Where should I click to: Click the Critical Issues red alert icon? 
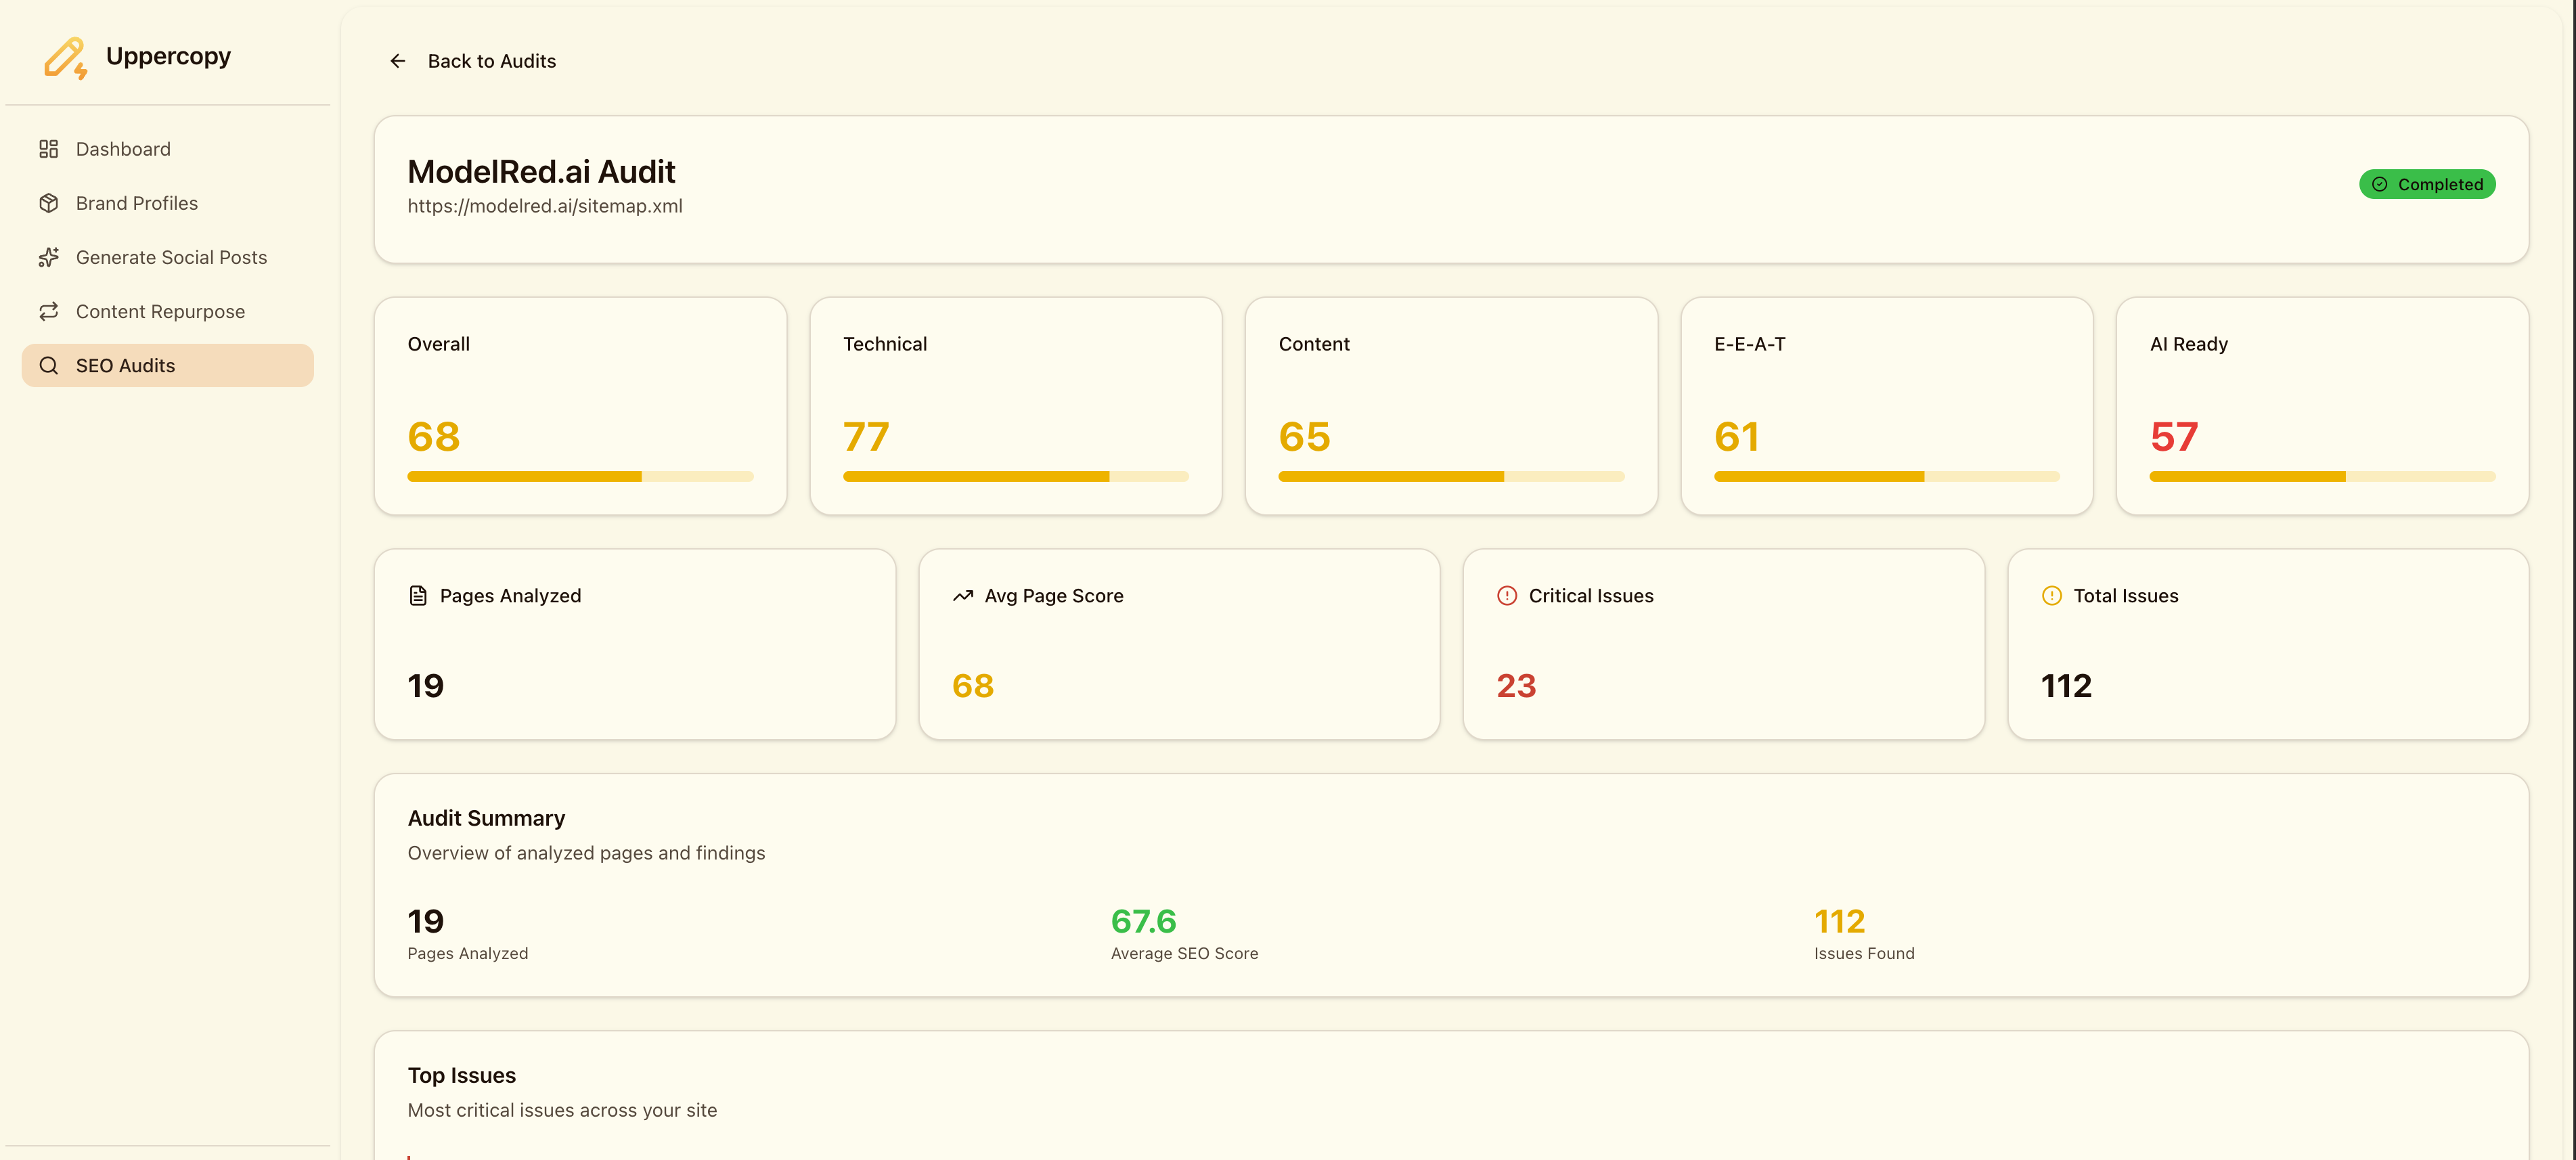pos(1506,596)
